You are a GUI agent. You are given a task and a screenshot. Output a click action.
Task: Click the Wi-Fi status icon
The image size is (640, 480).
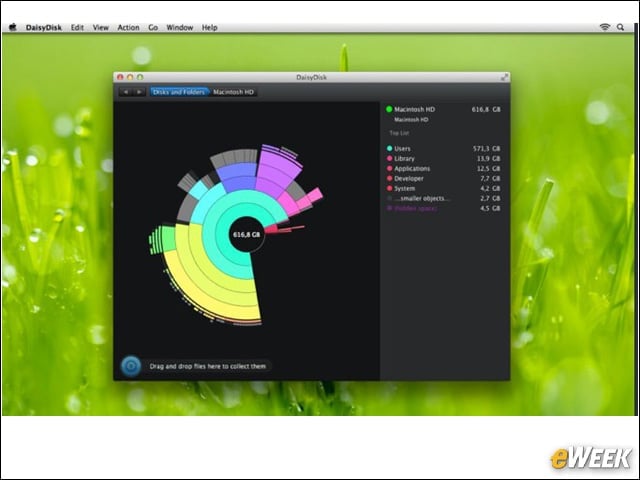[x=604, y=27]
